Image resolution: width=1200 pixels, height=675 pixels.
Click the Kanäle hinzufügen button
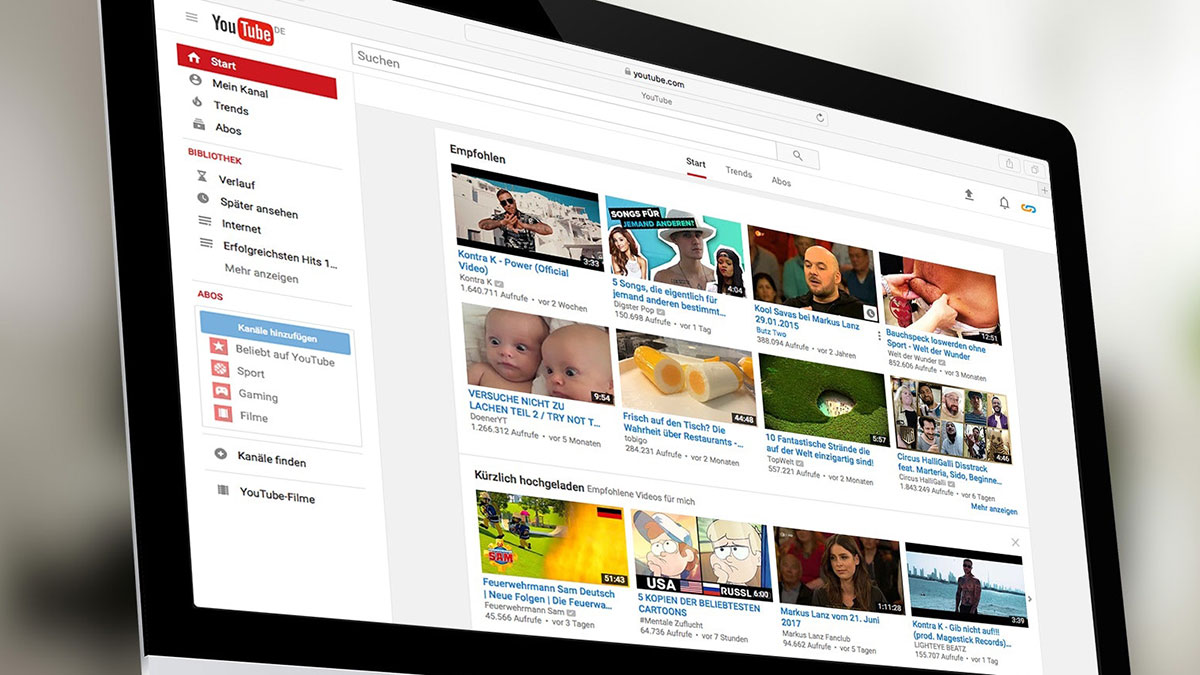tap(275, 331)
